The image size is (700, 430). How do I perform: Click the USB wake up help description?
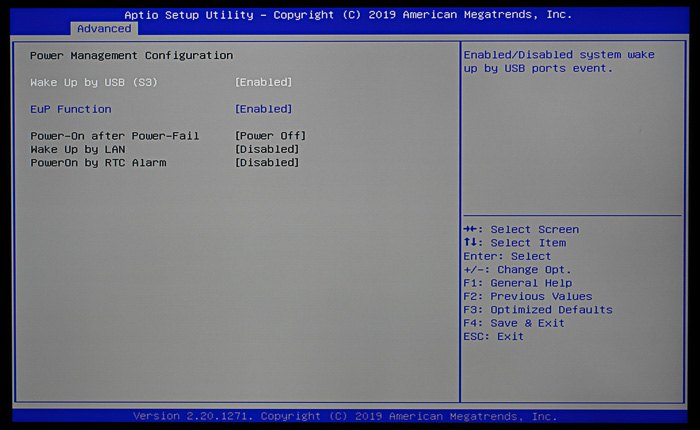(559, 62)
